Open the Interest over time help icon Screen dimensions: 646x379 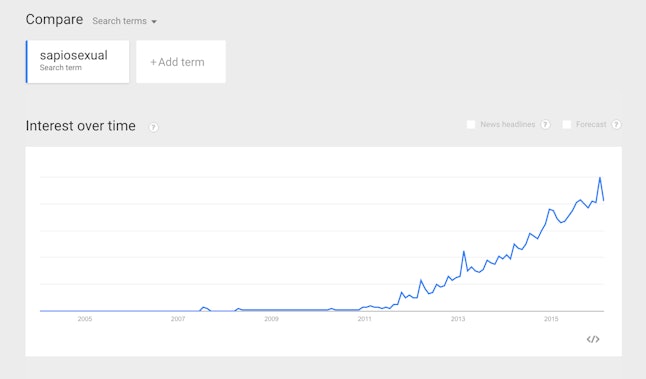153,127
